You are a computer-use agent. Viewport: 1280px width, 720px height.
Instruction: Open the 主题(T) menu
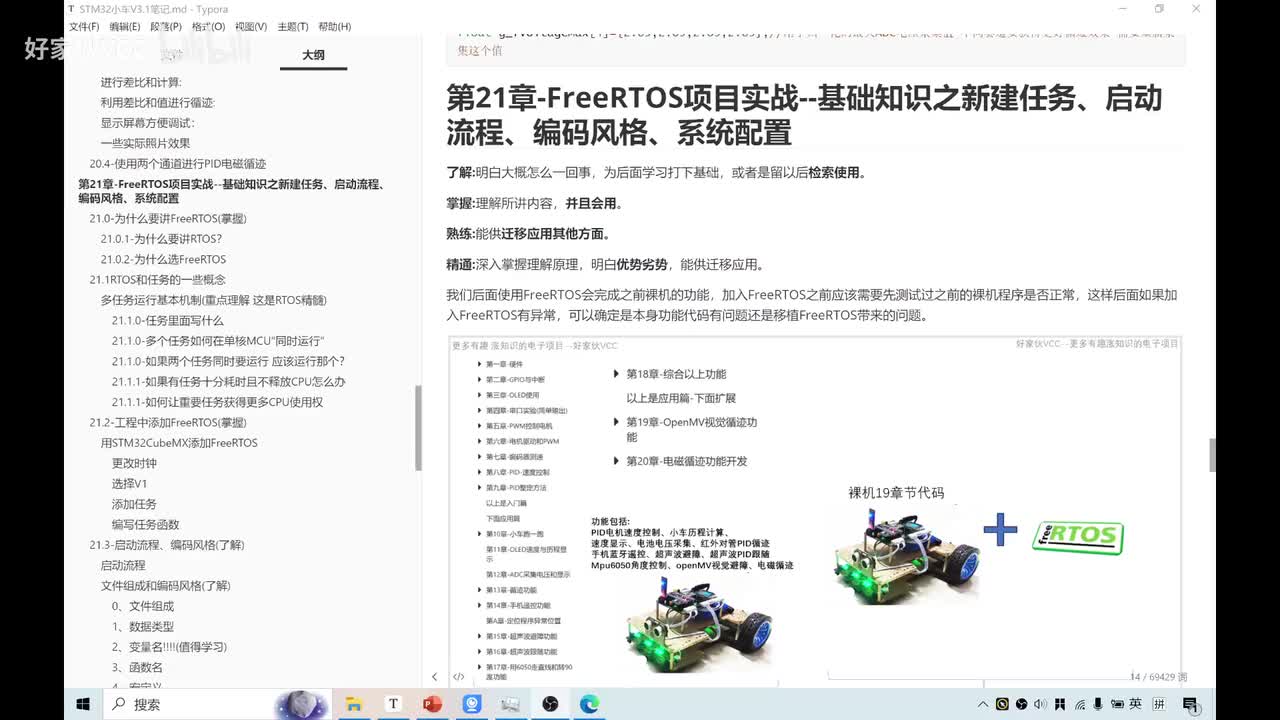(x=292, y=27)
